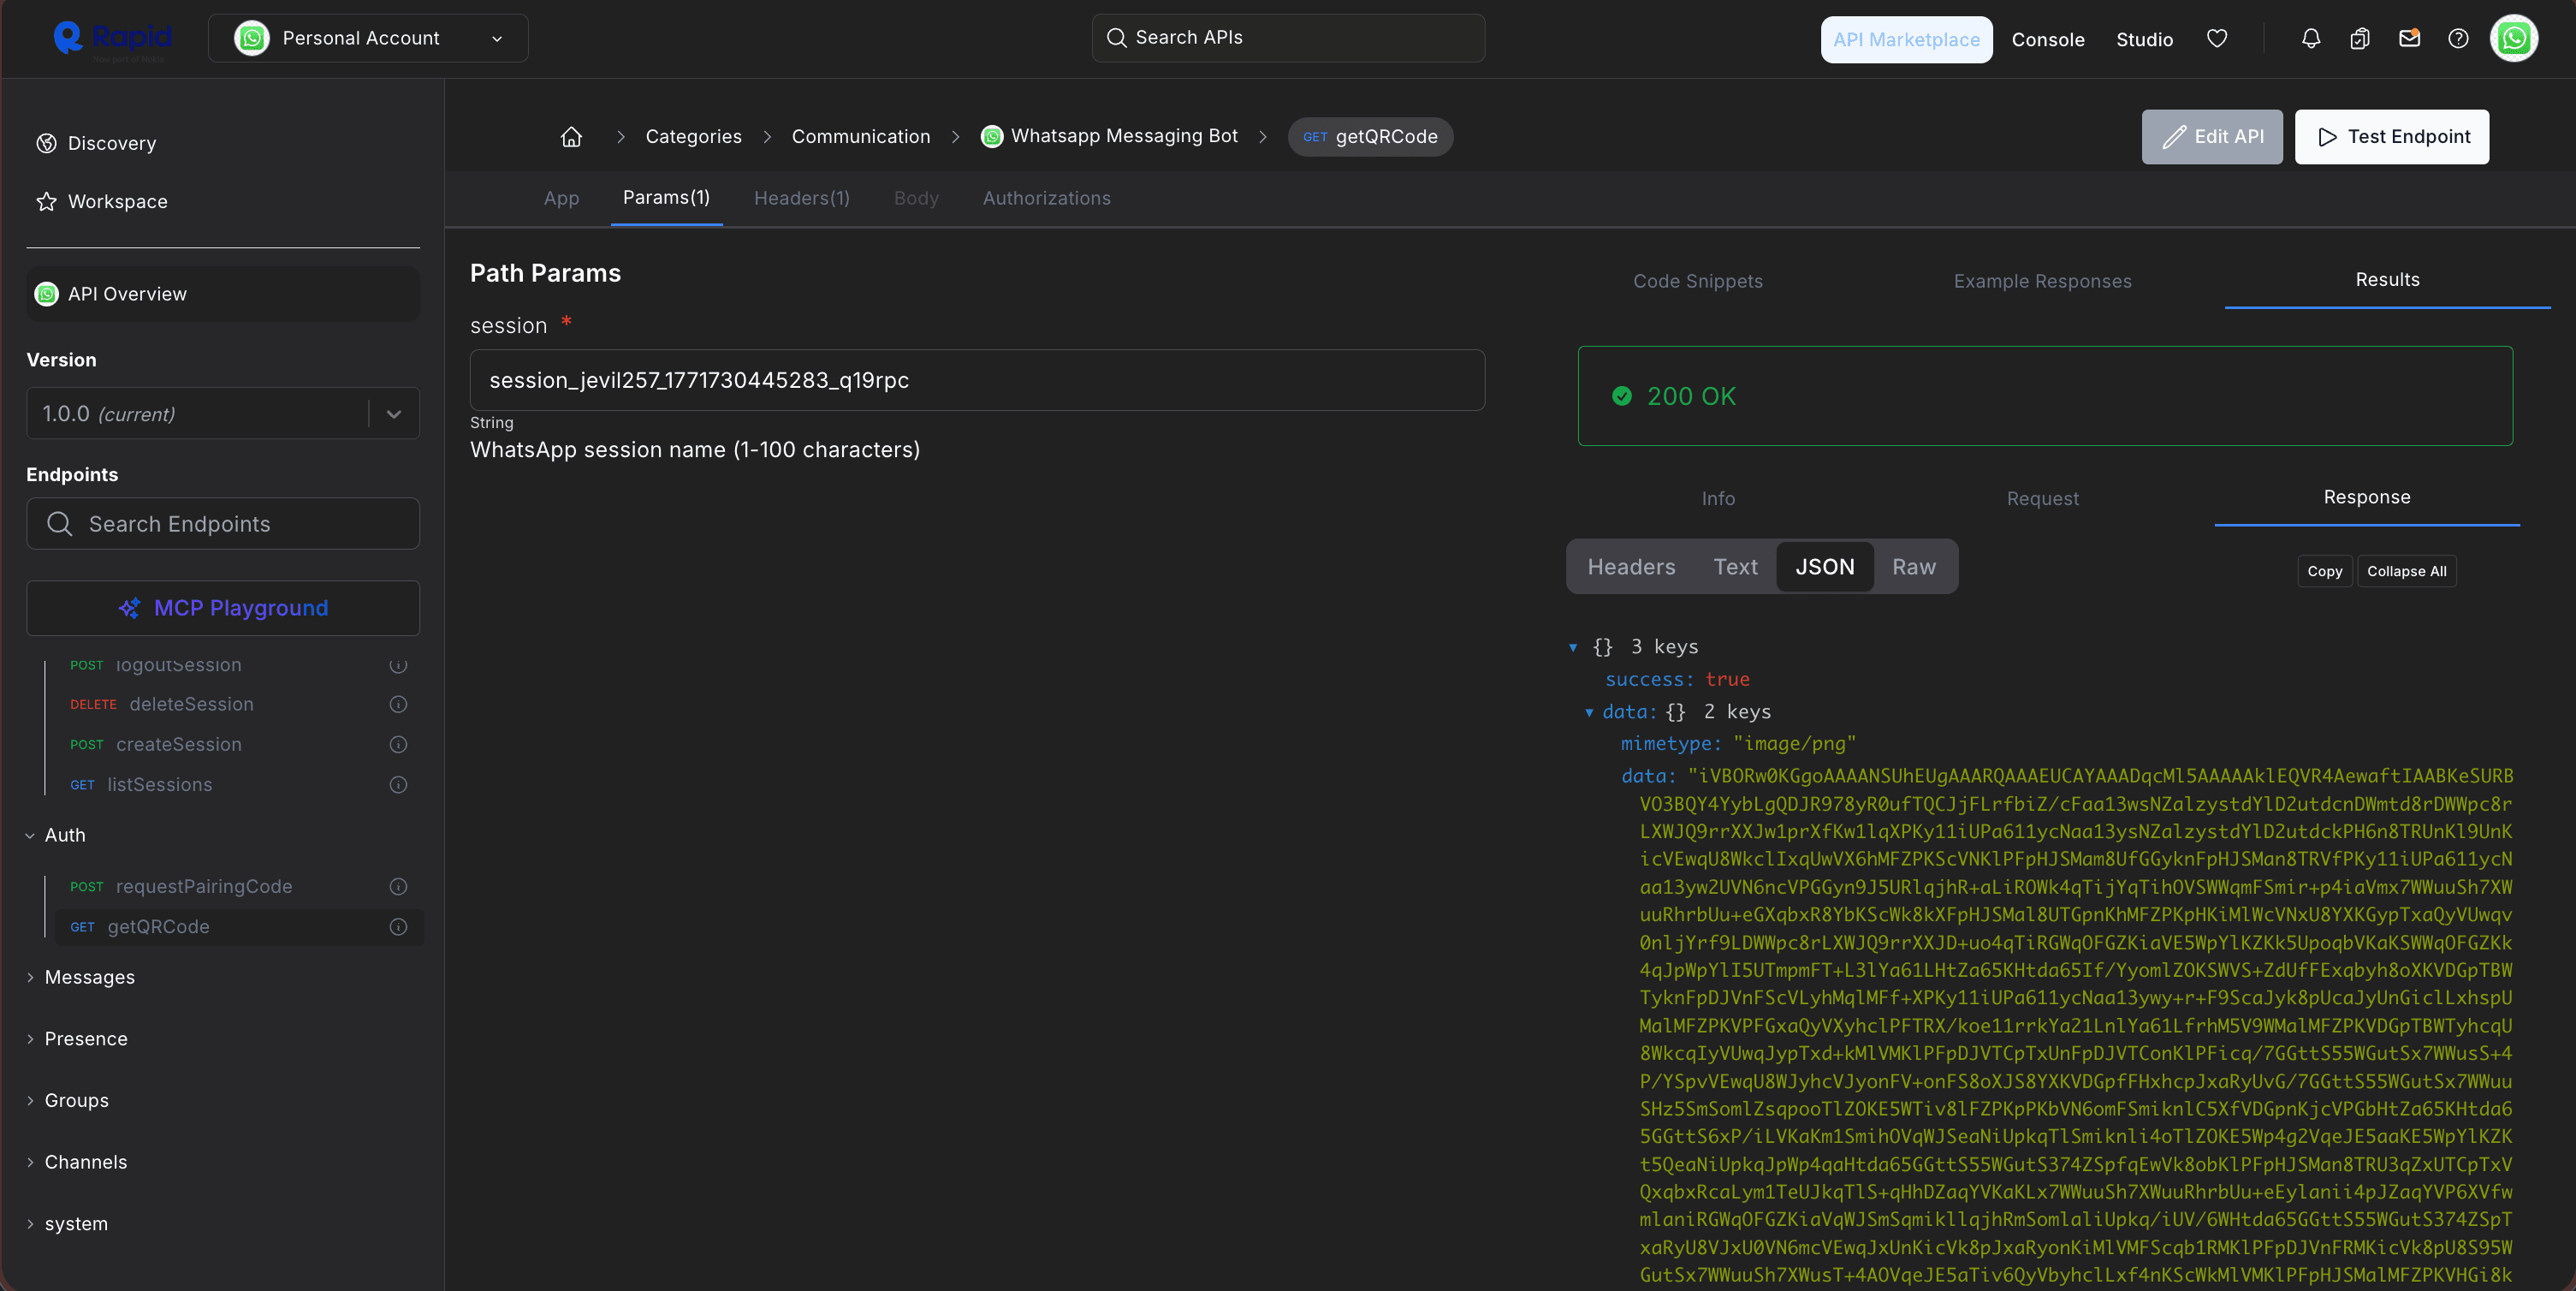The image size is (2576, 1291).
Task: Open the help question mark icon
Action: (2458, 38)
